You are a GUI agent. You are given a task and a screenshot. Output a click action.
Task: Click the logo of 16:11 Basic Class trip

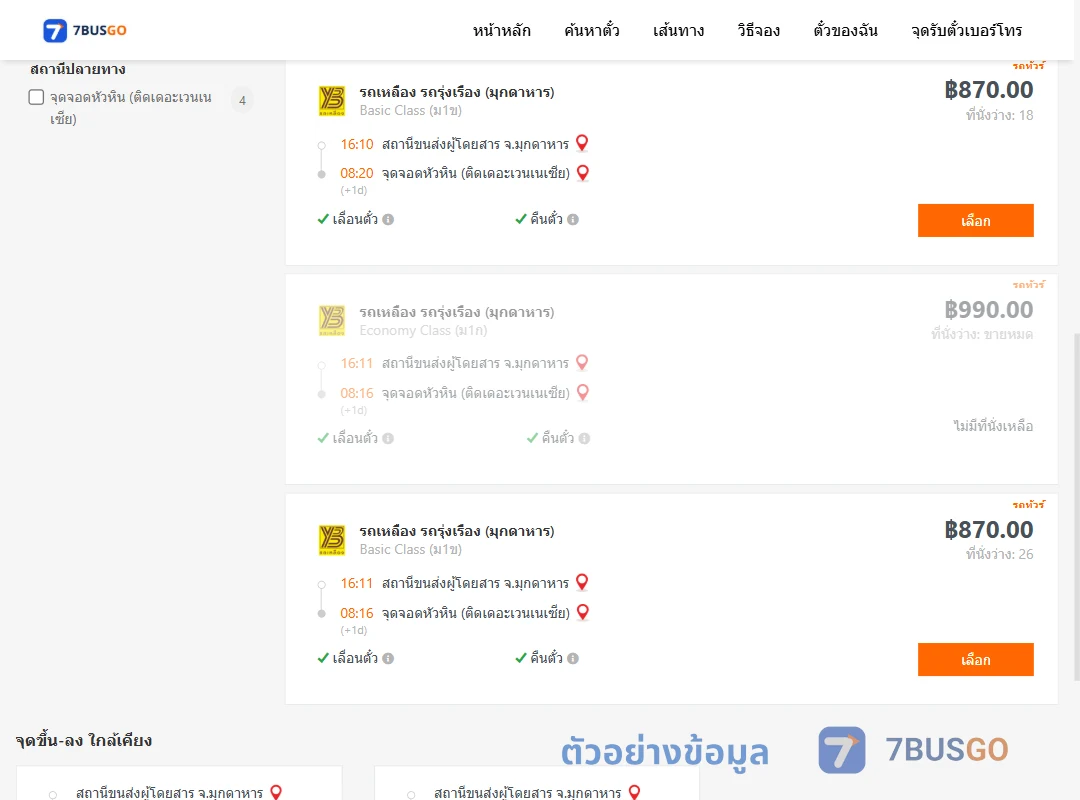[332, 540]
